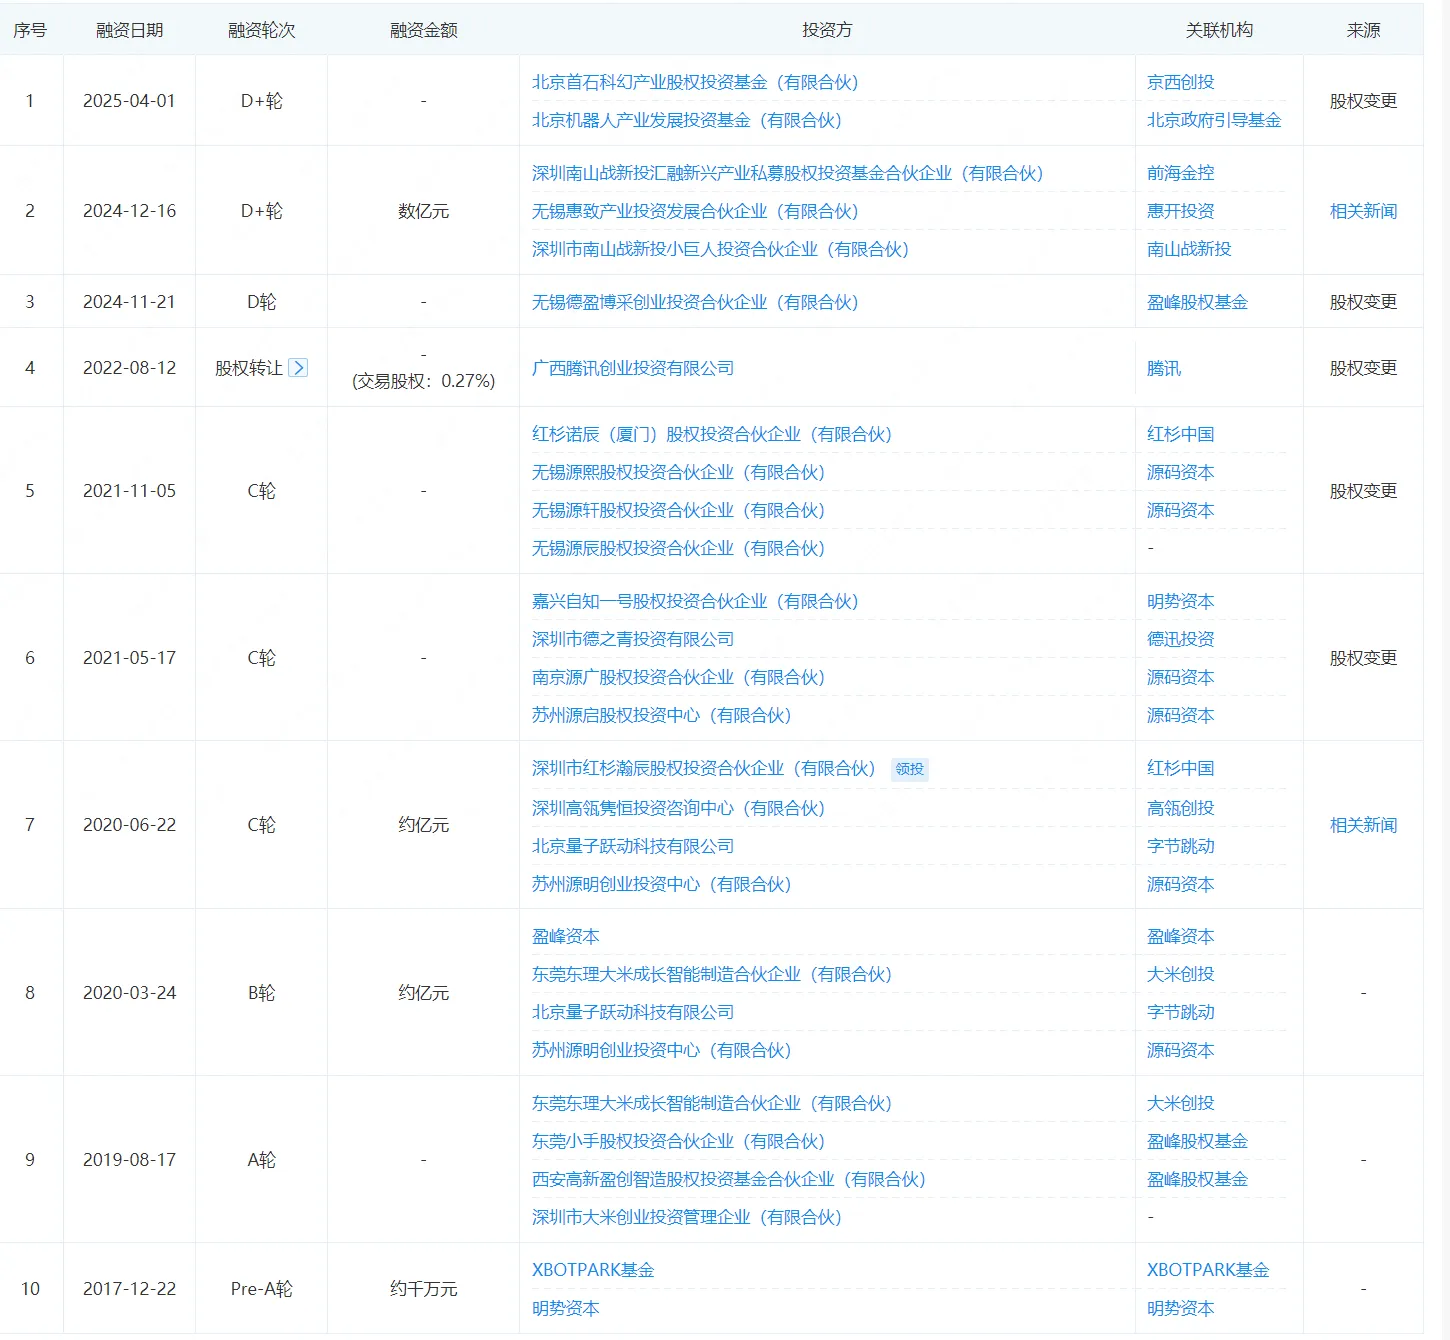Open 无锡德盈博采创业投资合伙企业 investor link
The height and width of the screenshot is (1340, 1450).
695,302
